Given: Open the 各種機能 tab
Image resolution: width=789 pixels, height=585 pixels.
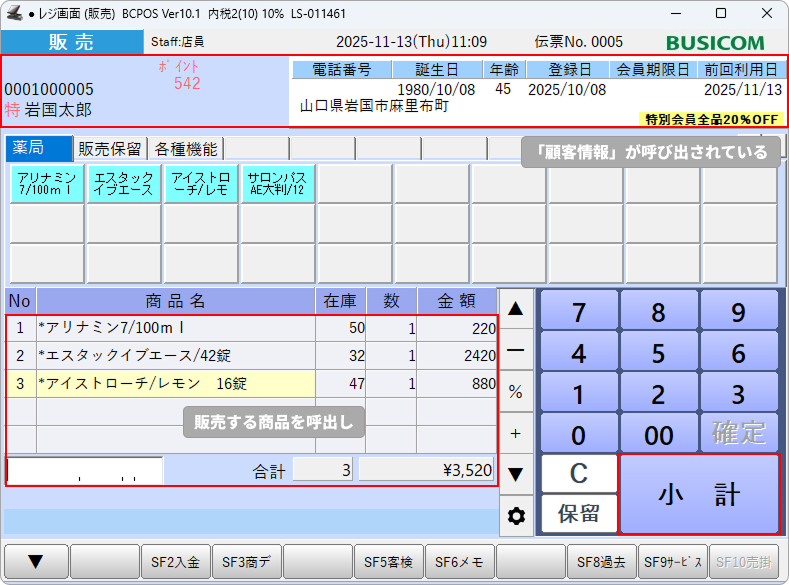Looking at the screenshot, I should 184,149.
